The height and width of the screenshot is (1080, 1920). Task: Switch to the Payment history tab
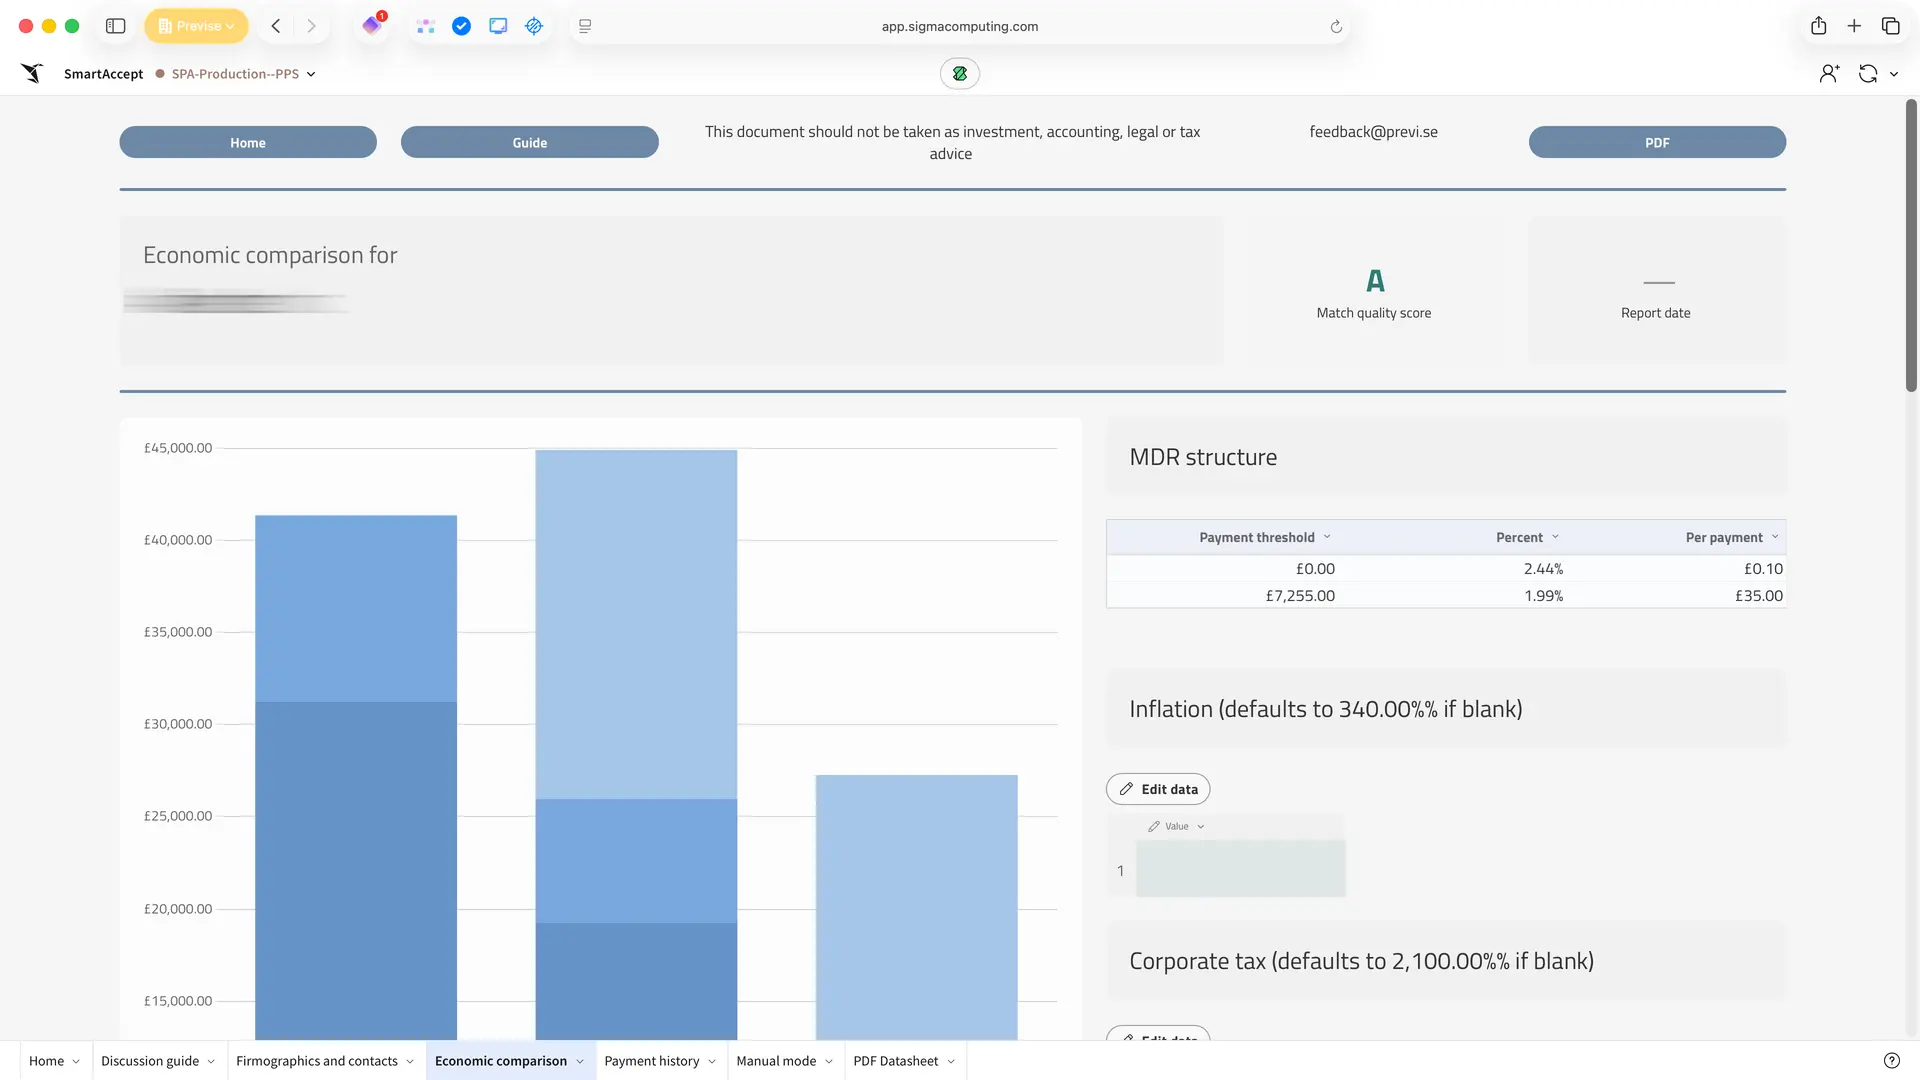(x=651, y=1061)
